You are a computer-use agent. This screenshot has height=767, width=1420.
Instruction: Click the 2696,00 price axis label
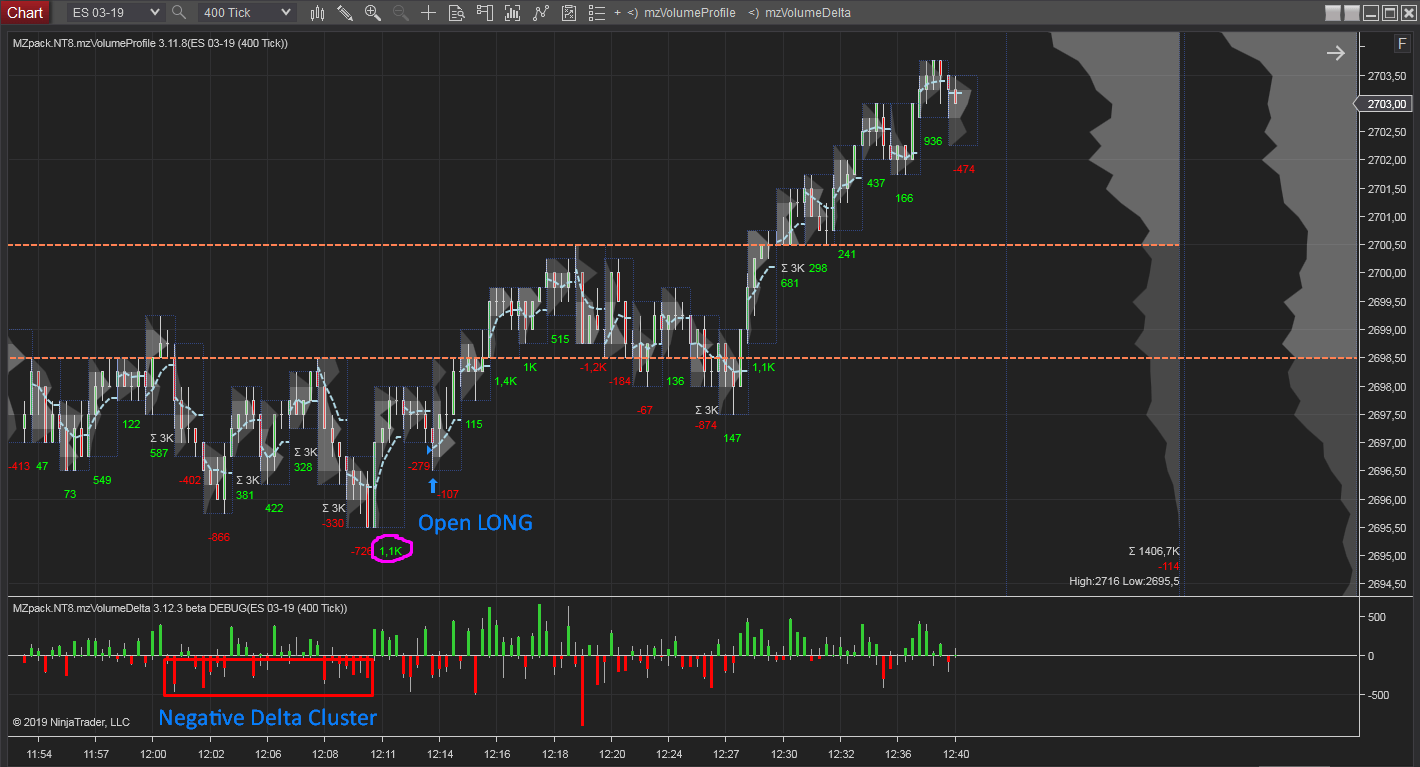[x=1387, y=500]
